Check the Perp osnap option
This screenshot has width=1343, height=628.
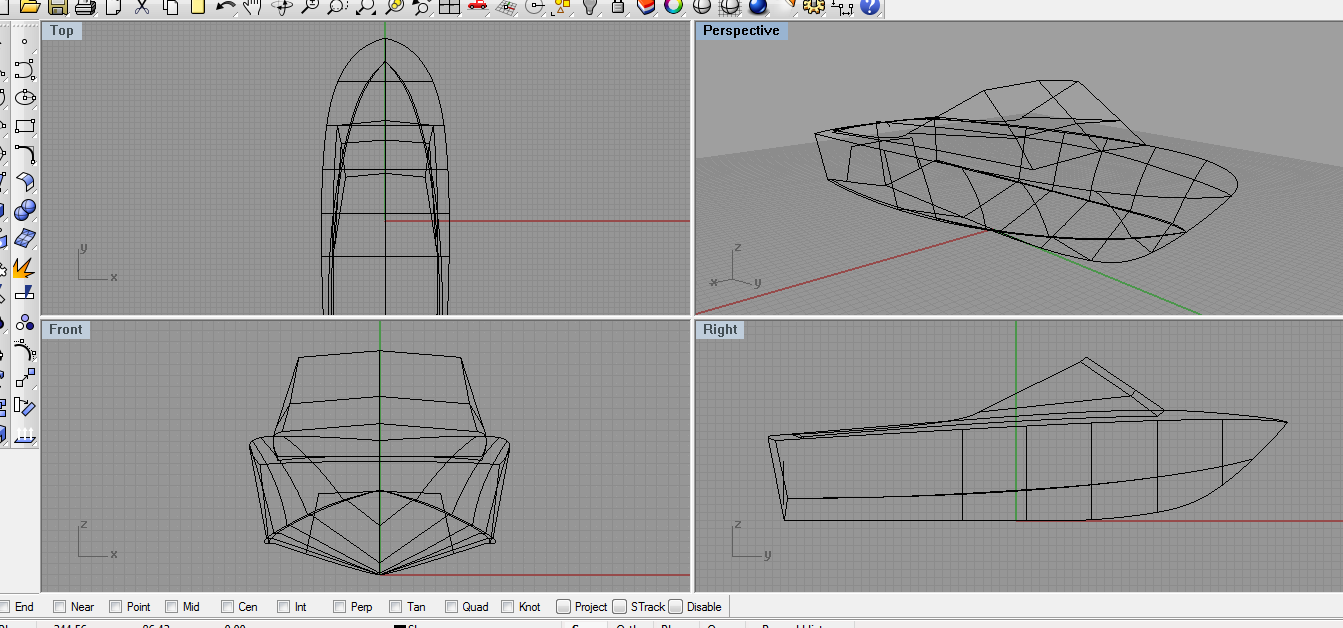point(340,606)
